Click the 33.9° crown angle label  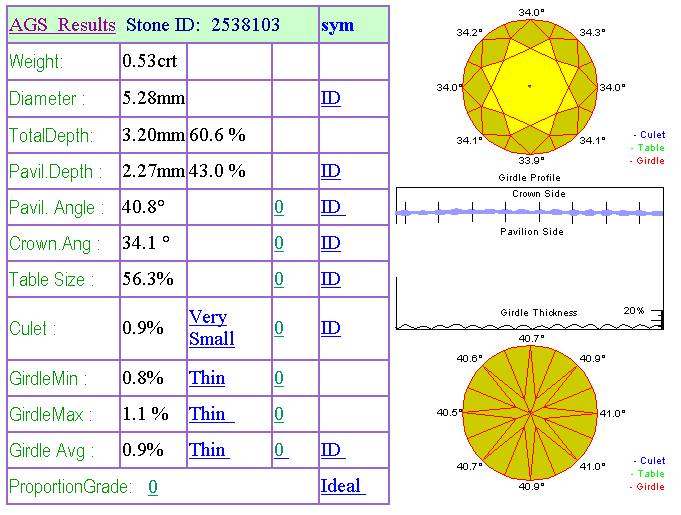[532, 160]
